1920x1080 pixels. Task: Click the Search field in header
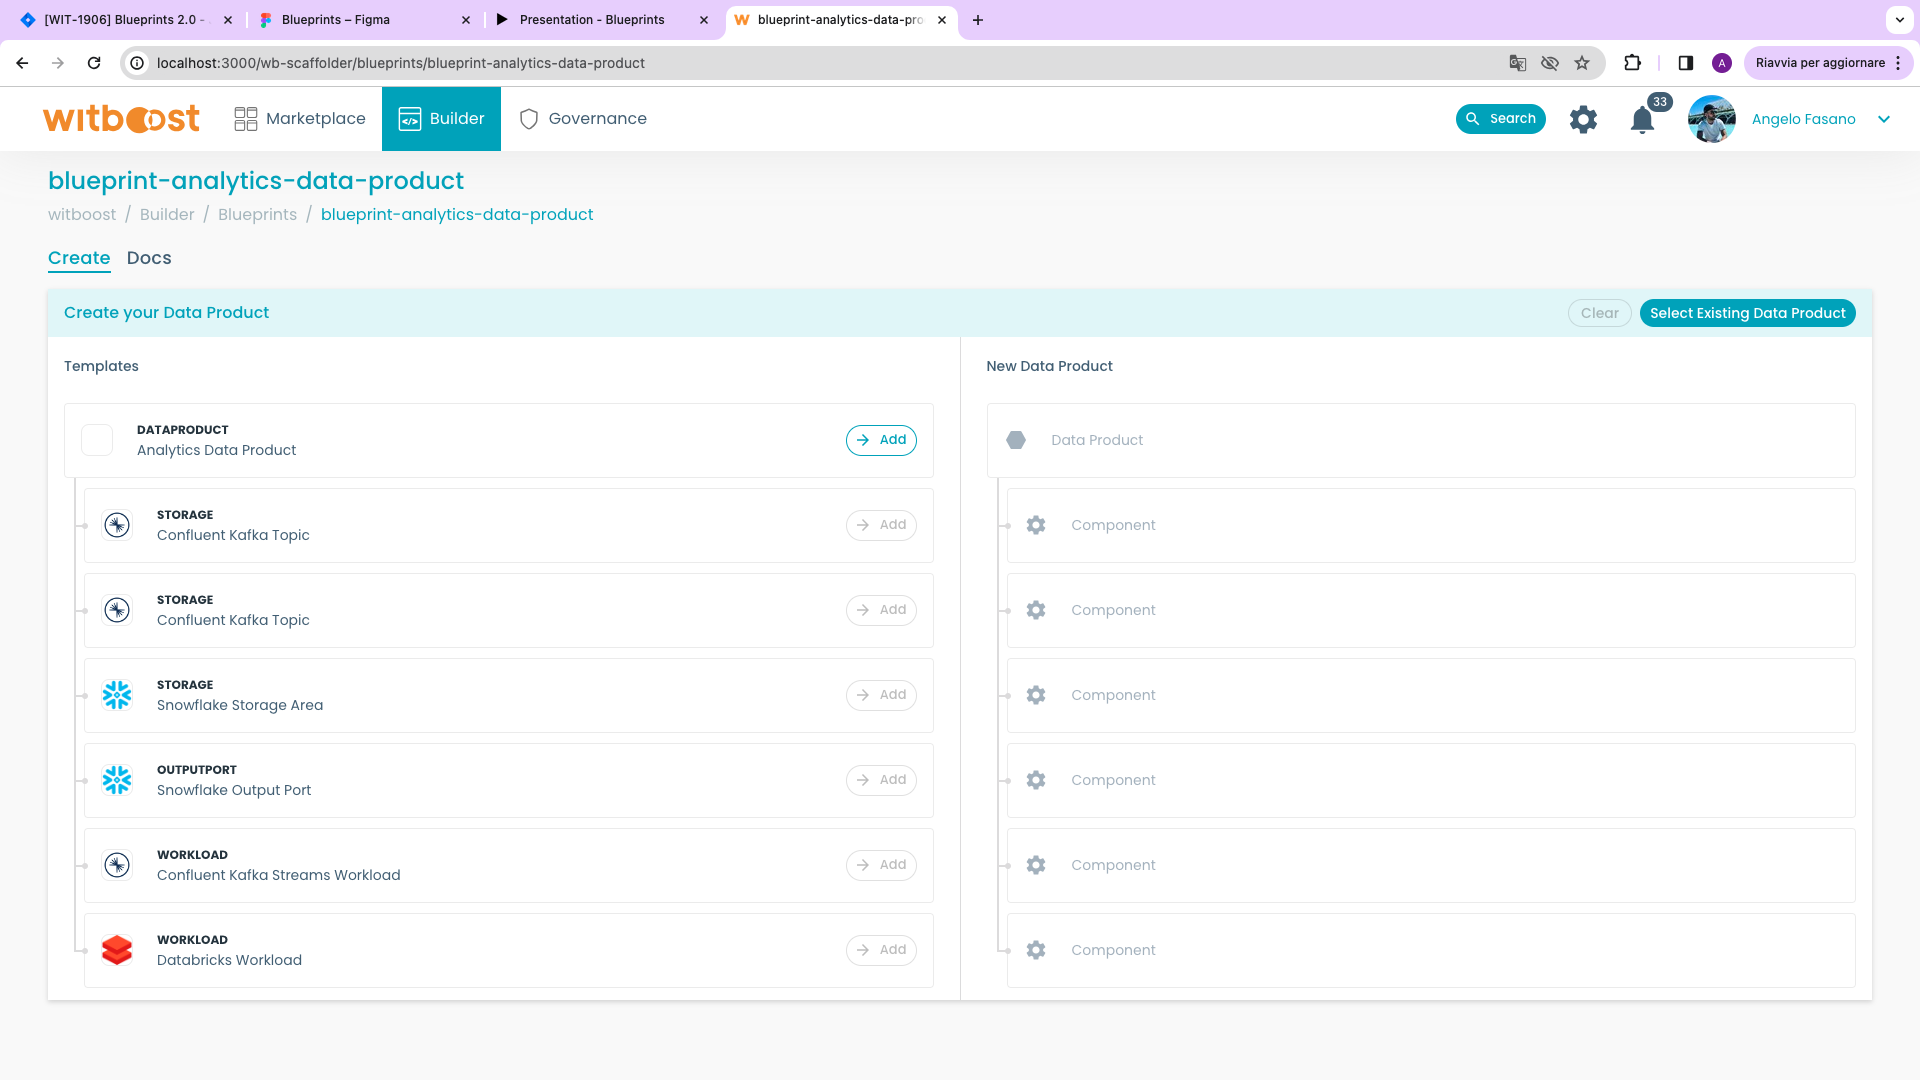tap(1500, 119)
